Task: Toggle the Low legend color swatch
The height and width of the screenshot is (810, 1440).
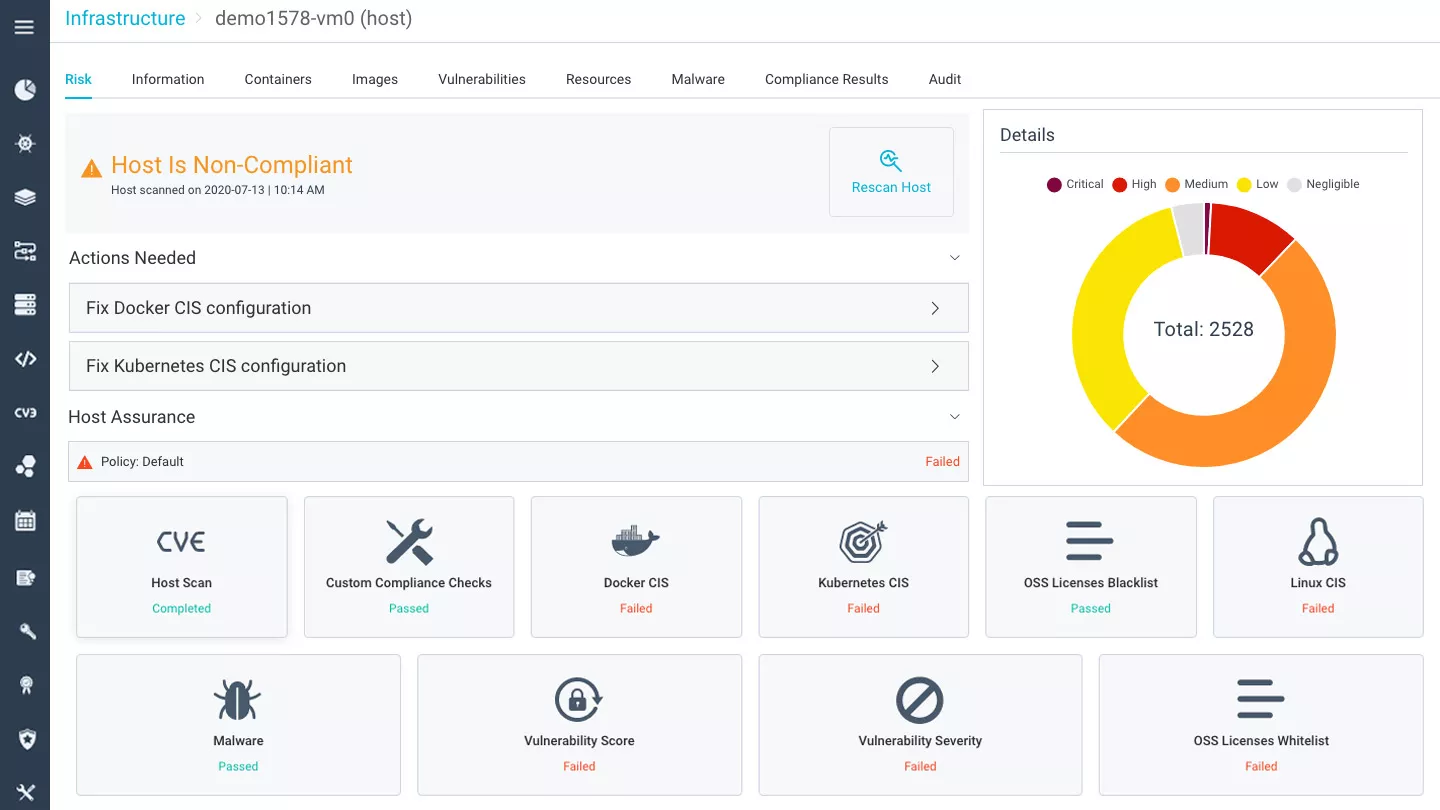Action: coord(1244,185)
